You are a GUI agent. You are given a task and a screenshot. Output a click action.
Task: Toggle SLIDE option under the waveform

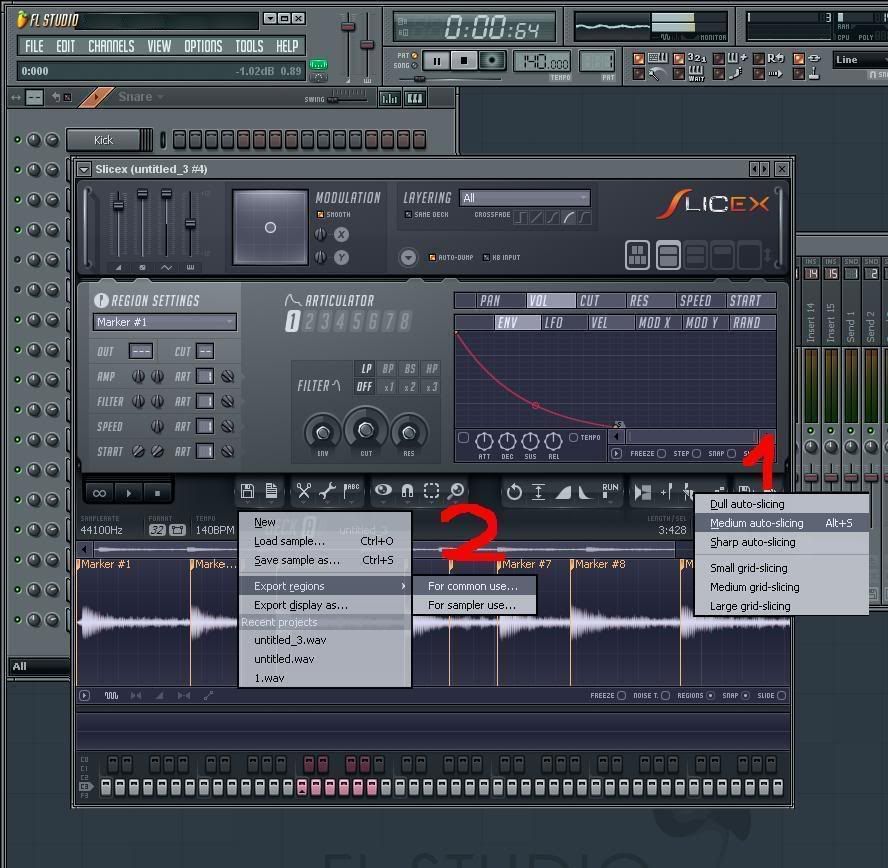tap(782, 696)
